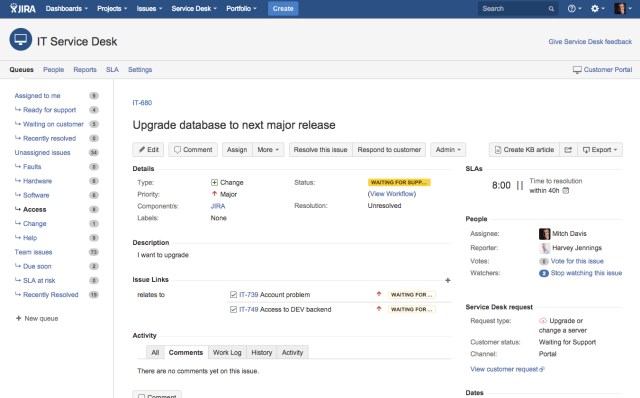The height and width of the screenshot is (398, 640).
Task: Open the Portfolio dropdown menu
Action: pos(241,9)
